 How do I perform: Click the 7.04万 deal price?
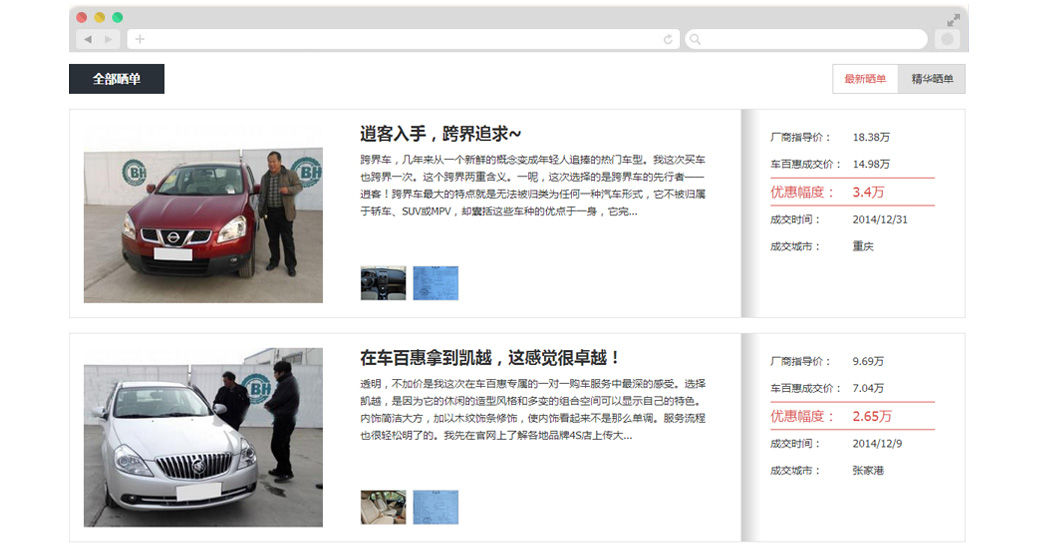pos(868,388)
